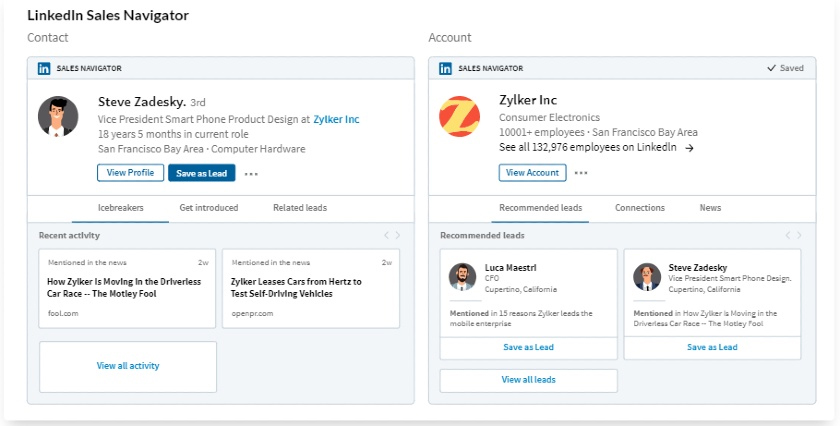Viewport: 840px width, 426px height.
Task: Click Steve Zadesky's name in Recommended leads
Action: (698, 268)
